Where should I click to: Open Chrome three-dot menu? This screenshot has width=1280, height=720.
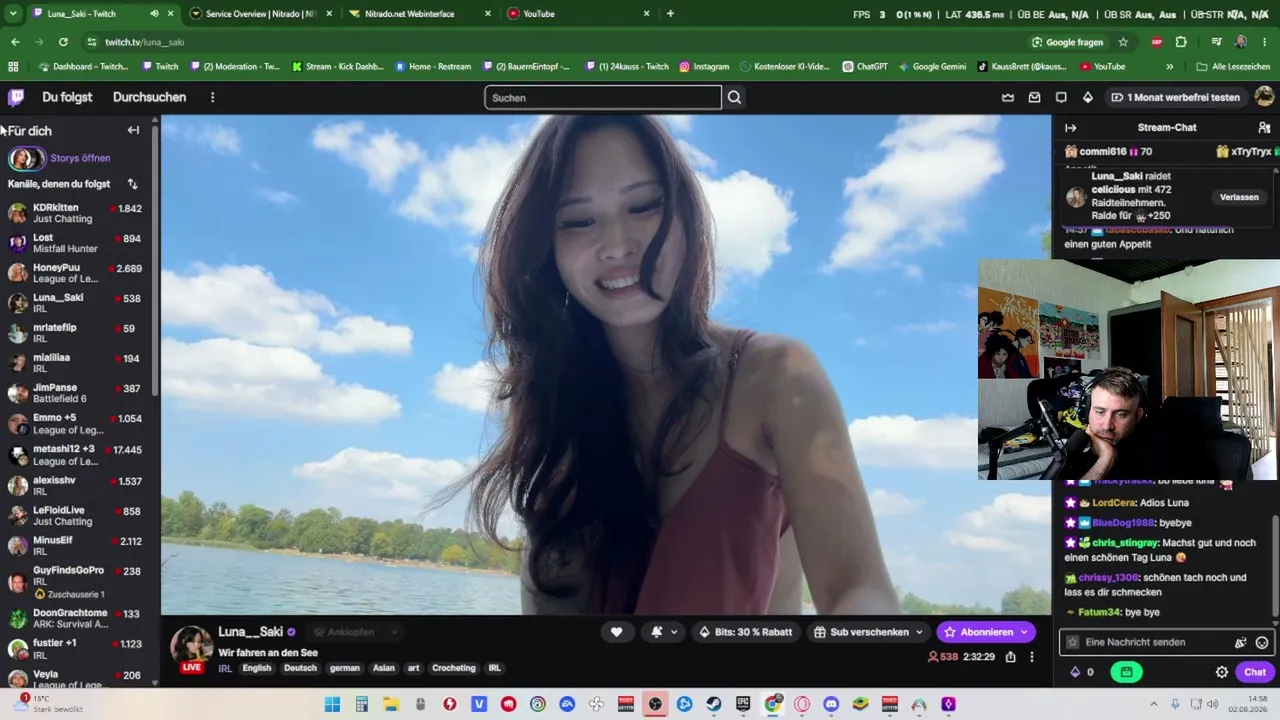click(1265, 42)
